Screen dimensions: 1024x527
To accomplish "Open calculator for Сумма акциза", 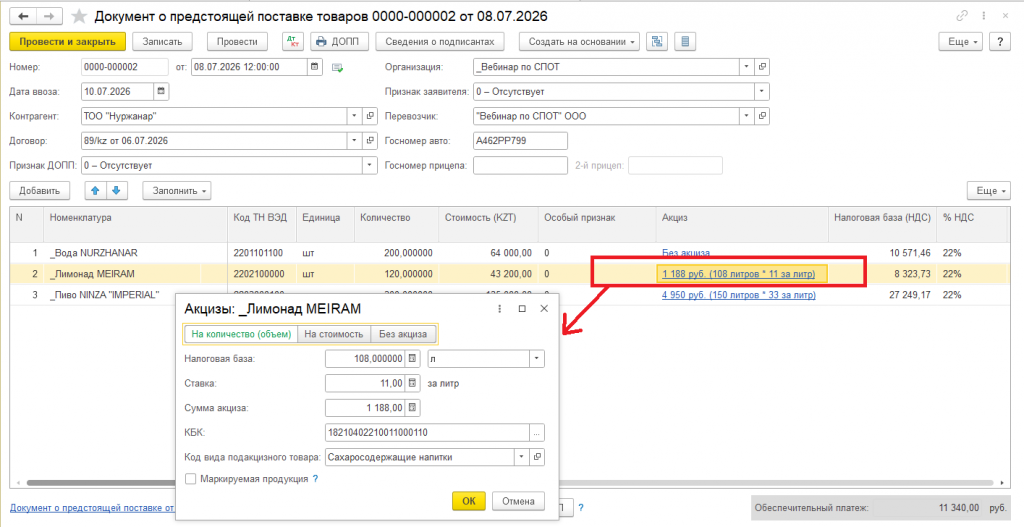I will (412, 408).
